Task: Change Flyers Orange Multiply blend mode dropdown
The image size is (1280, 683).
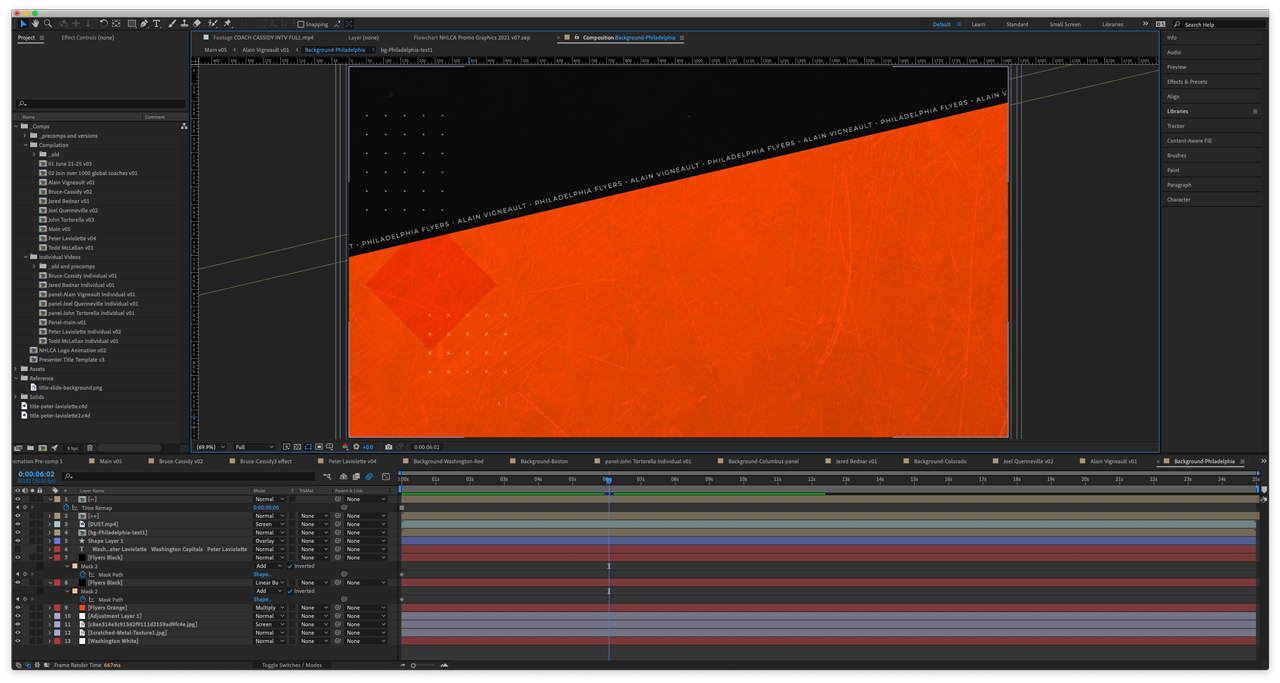Action: 269,608
